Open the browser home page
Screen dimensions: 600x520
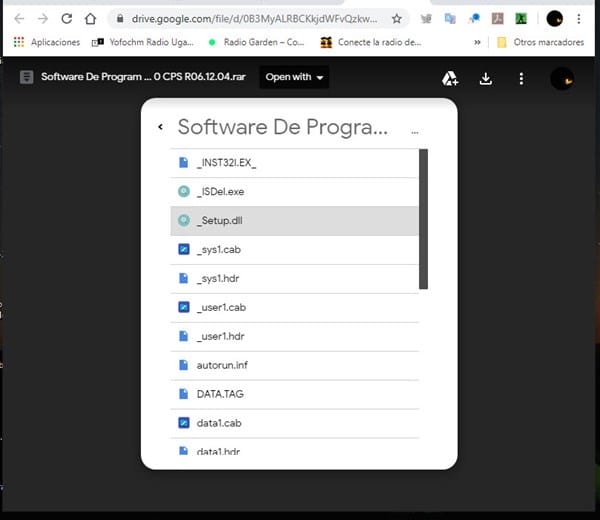[x=90, y=18]
